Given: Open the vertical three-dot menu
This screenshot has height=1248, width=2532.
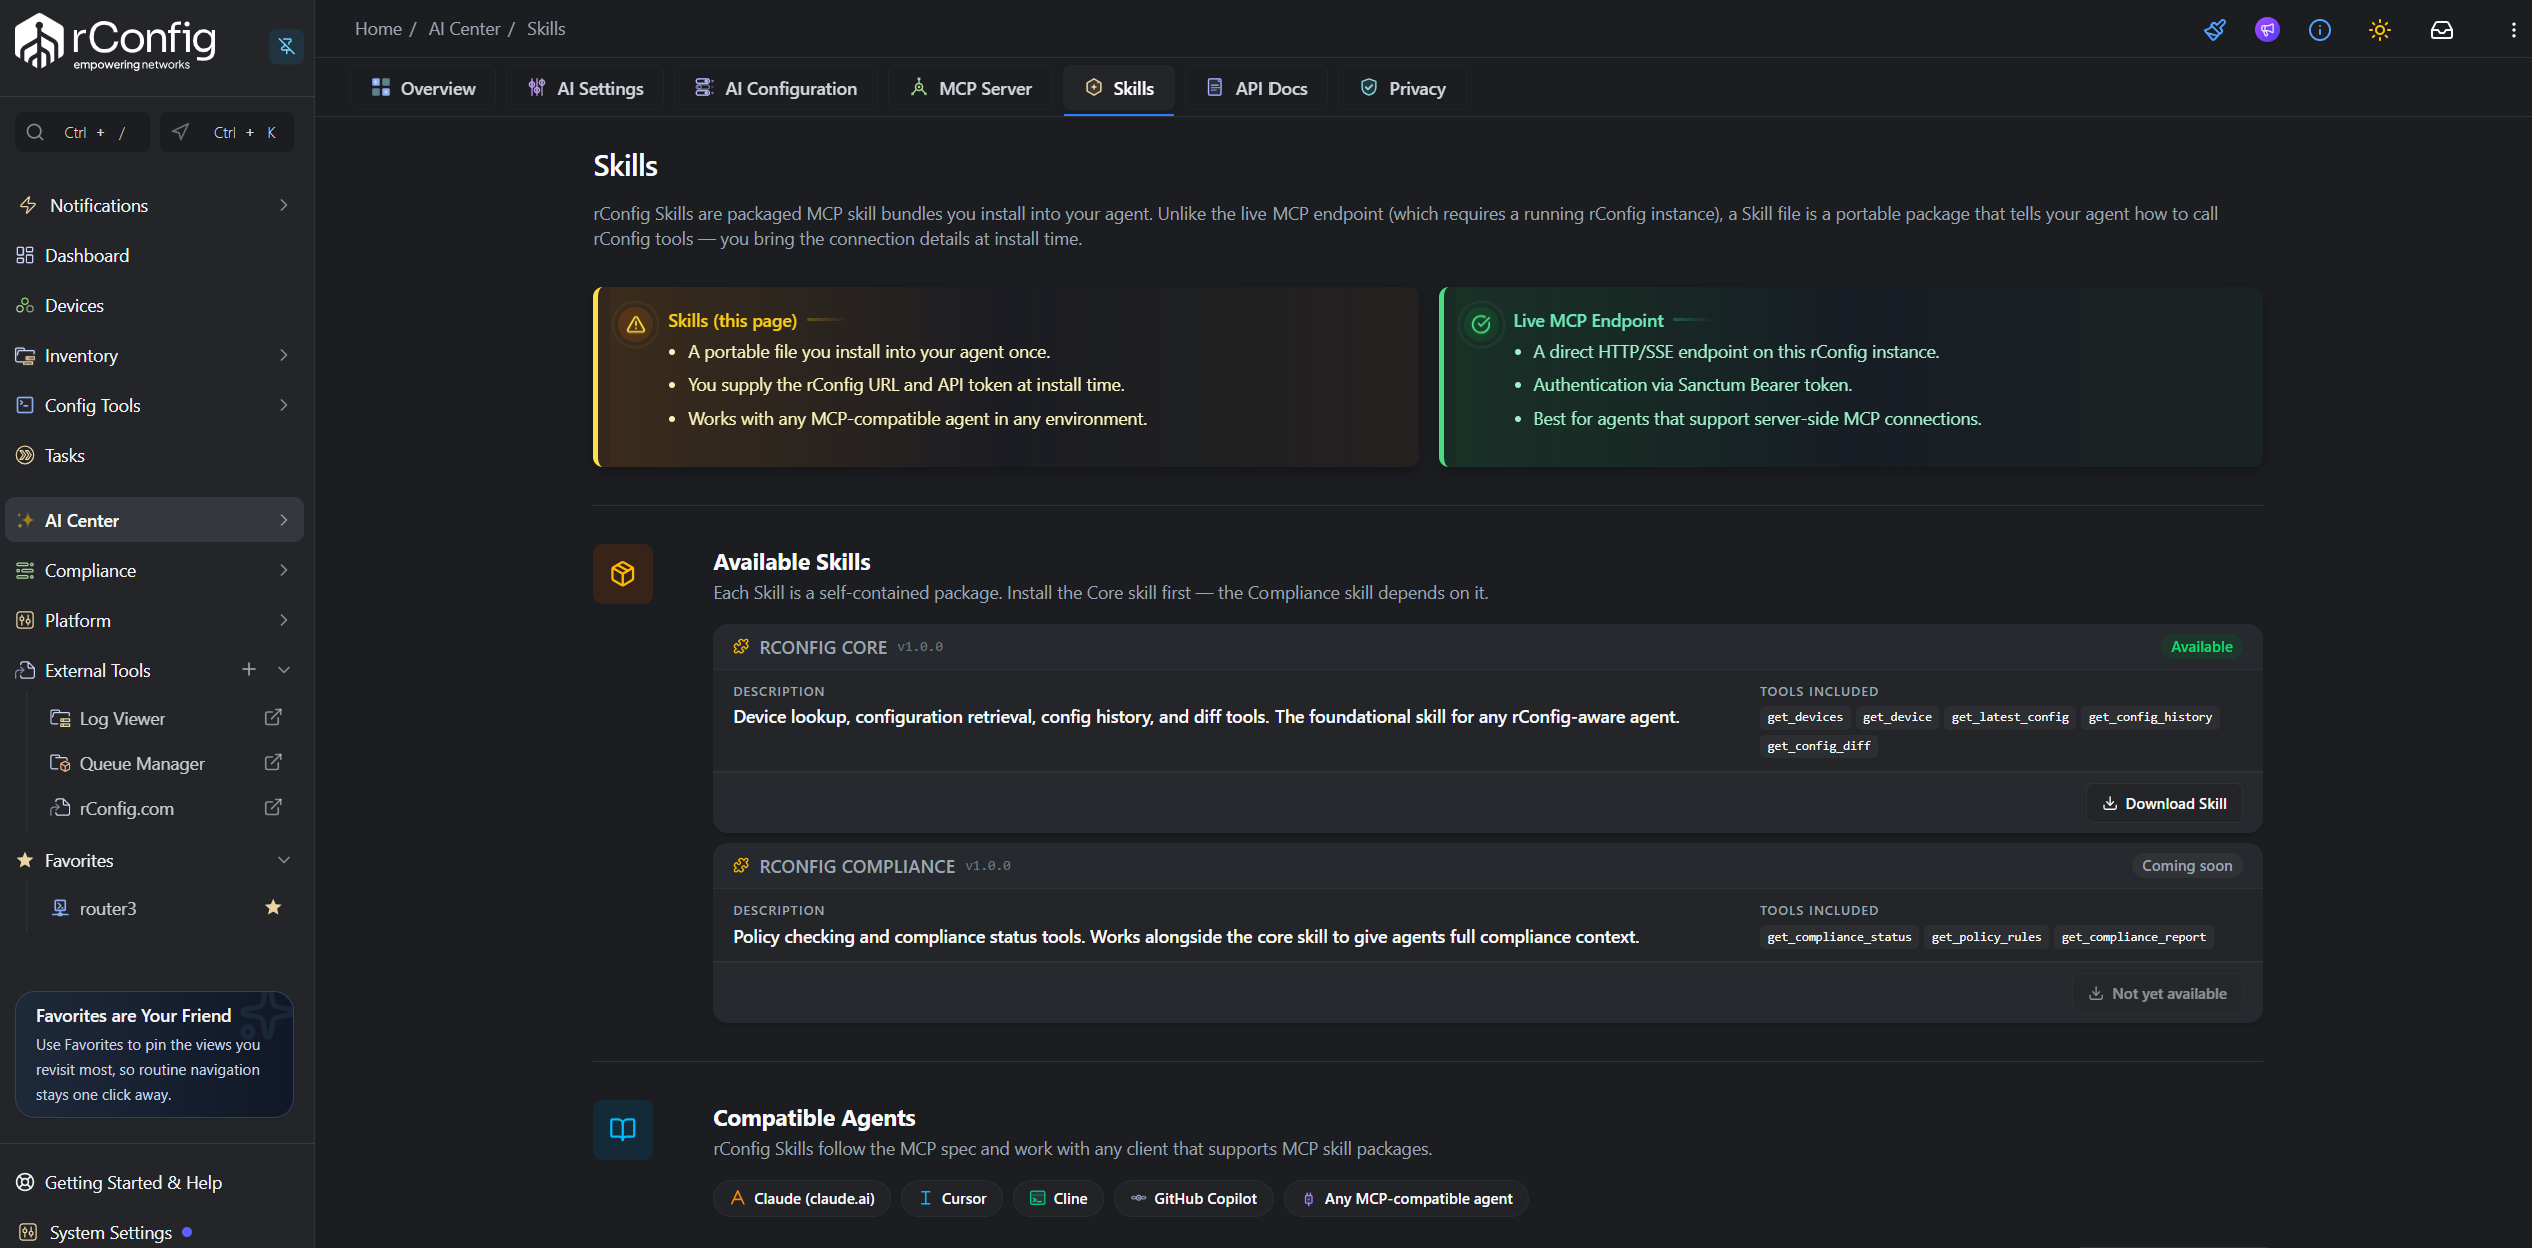Looking at the screenshot, I should (2513, 30).
